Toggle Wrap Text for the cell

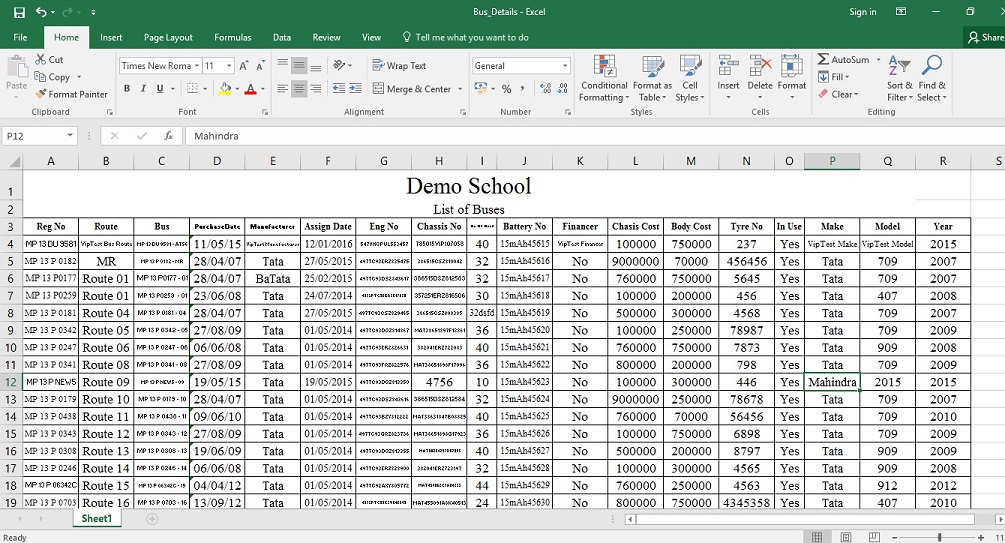coord(398,66)
